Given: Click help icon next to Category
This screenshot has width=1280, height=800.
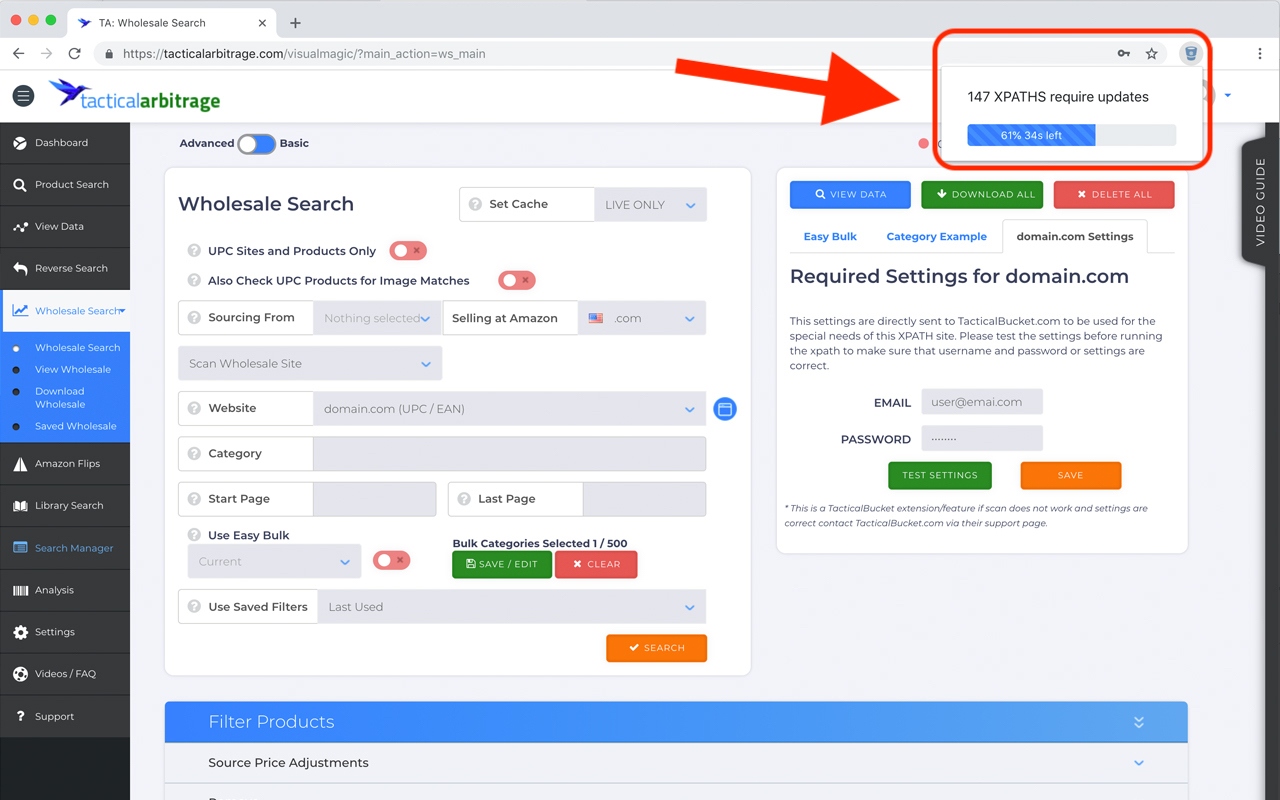Looking at the screenshot, I should pos(194,454).
